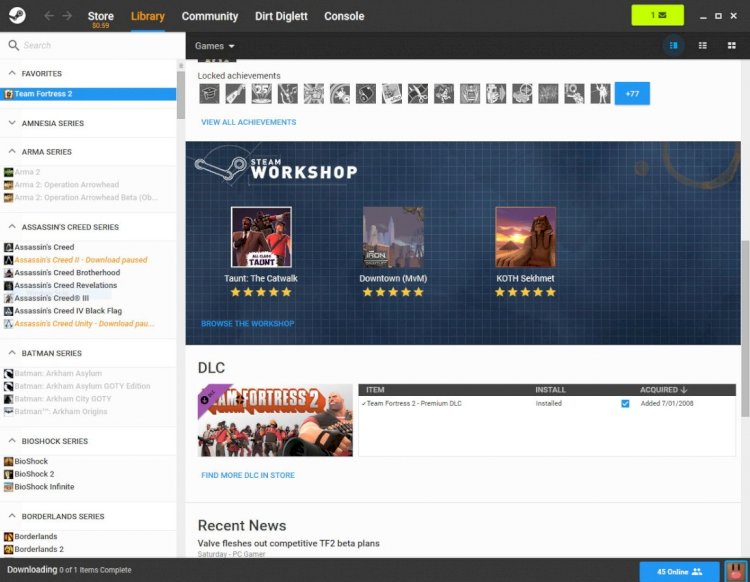750x582 pixels.
Task: Collapse the Borderlands Series category
Action: 12,516
